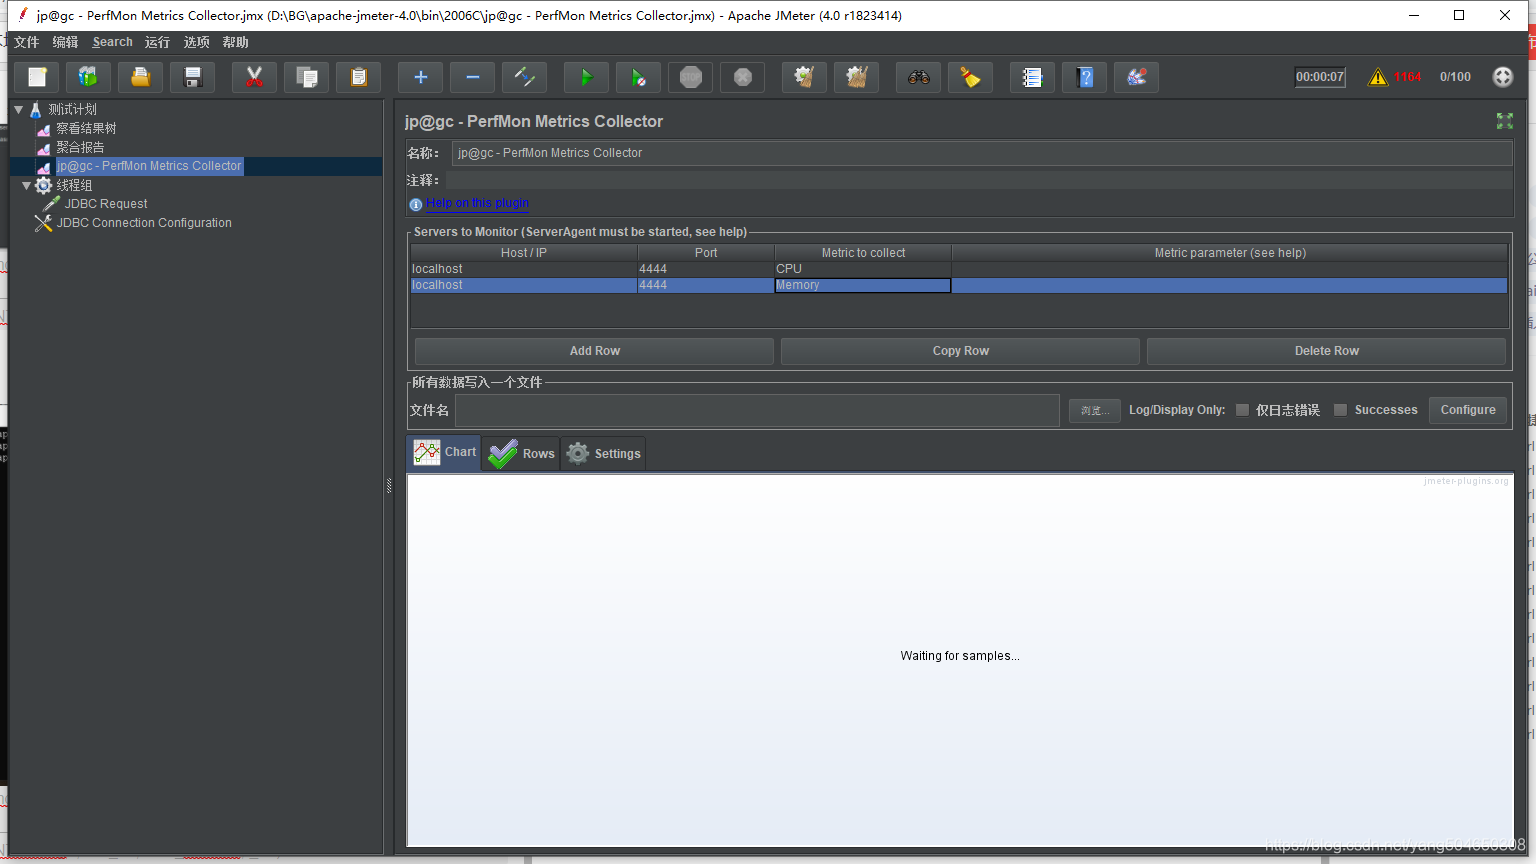Toggle fullscreen of the collector panel
Viewport: 1536px width, 864px height.
(1505, 121)
